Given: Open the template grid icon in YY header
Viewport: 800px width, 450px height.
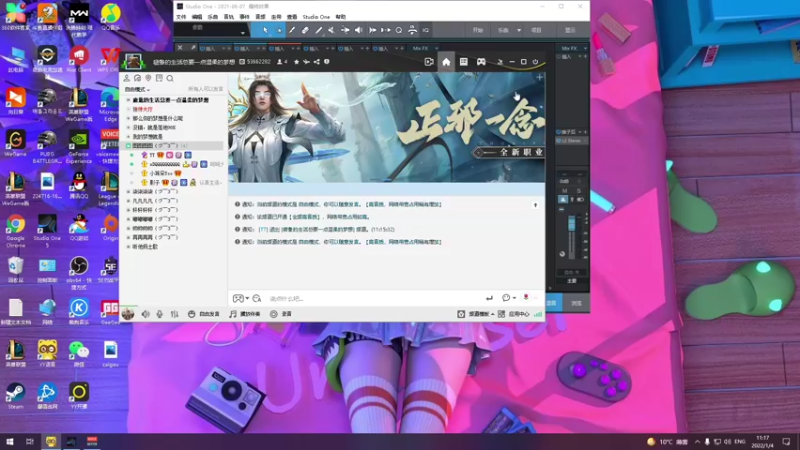Looking at the screenshot, I should [463, 62].
